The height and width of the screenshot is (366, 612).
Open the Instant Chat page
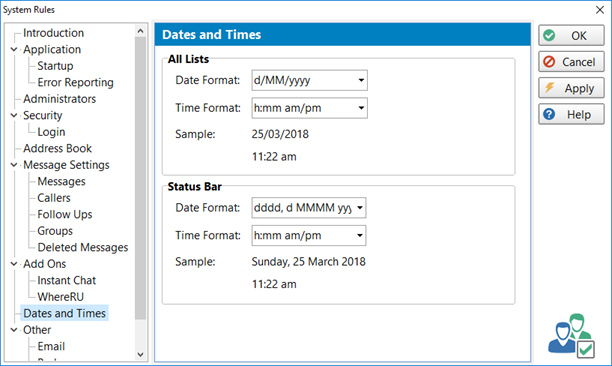[x=66, y=281]
